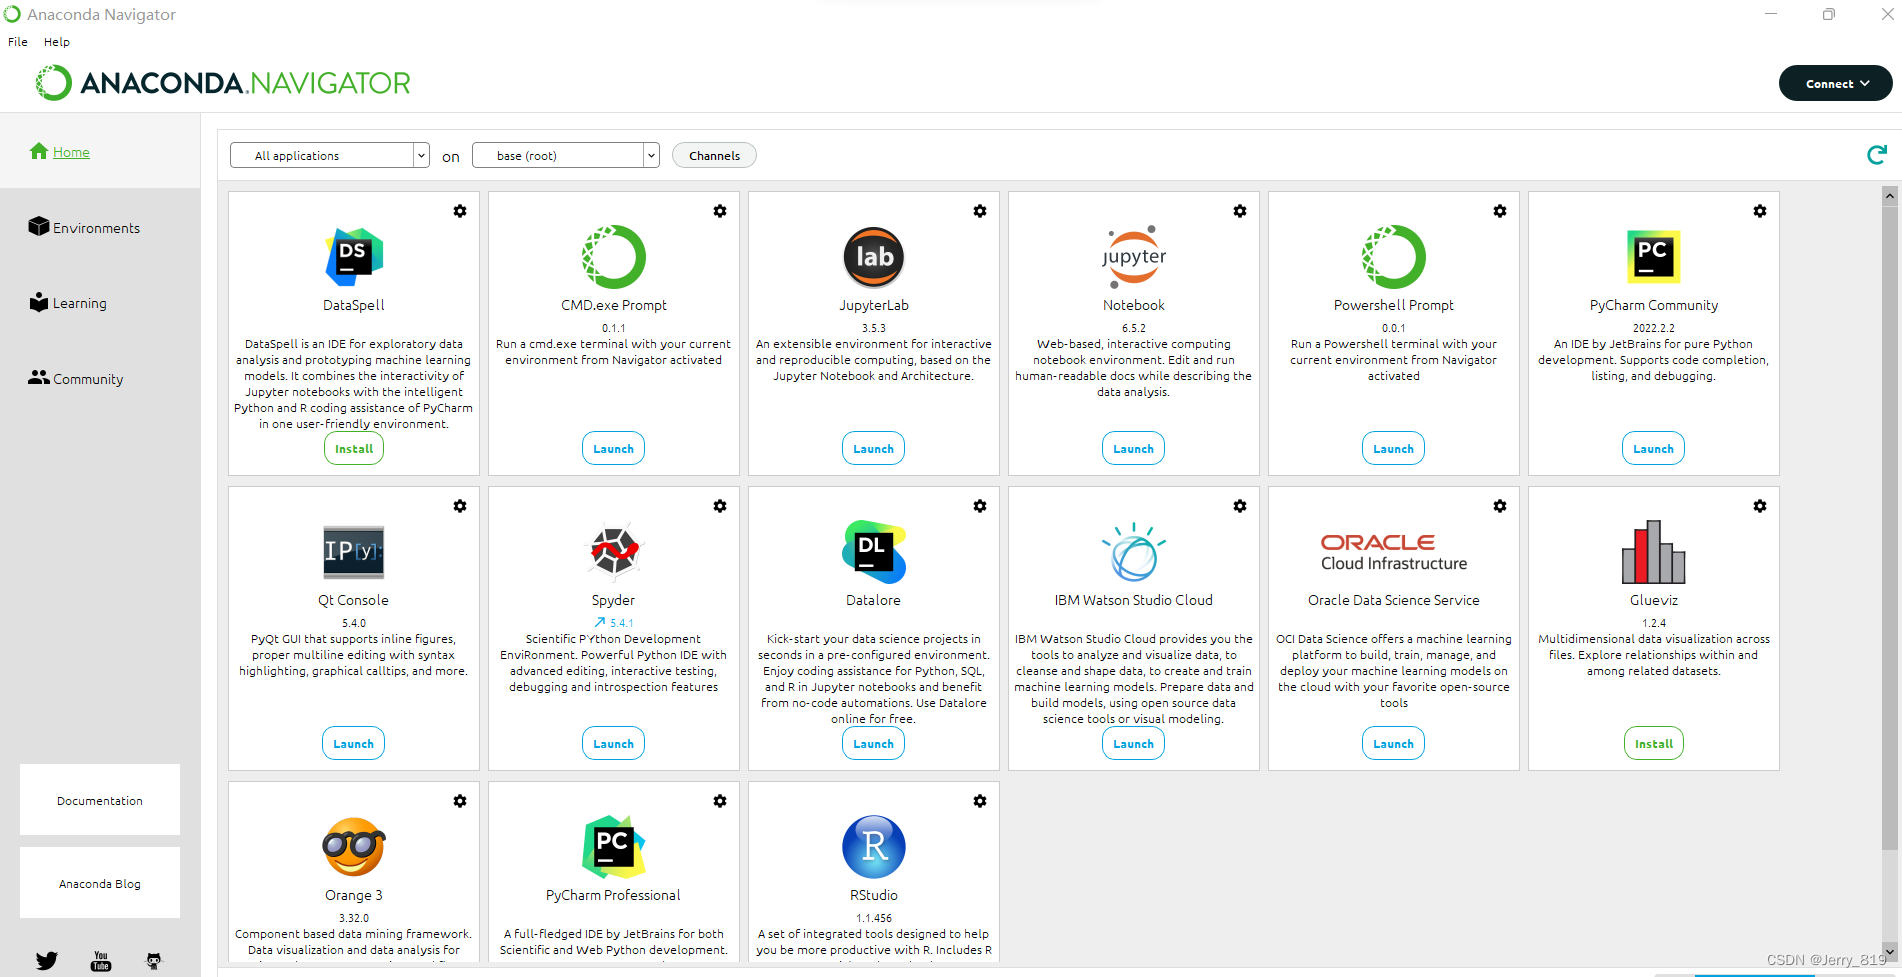Click the RStudio application logo
Viewport: 1902px width, 977px height.
(873, 847)
